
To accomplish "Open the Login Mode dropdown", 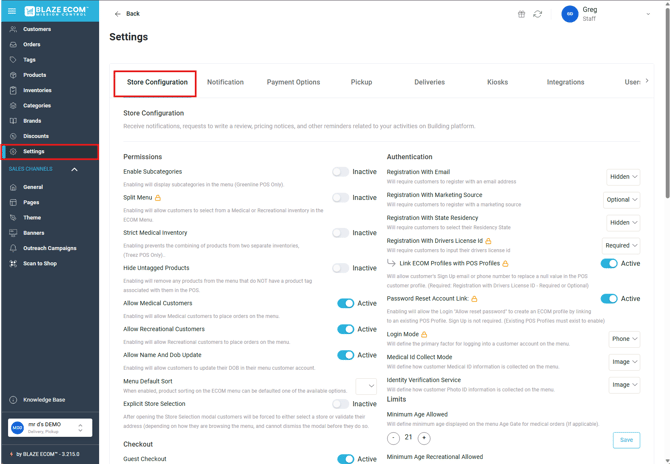I will (x=624, y=339).
